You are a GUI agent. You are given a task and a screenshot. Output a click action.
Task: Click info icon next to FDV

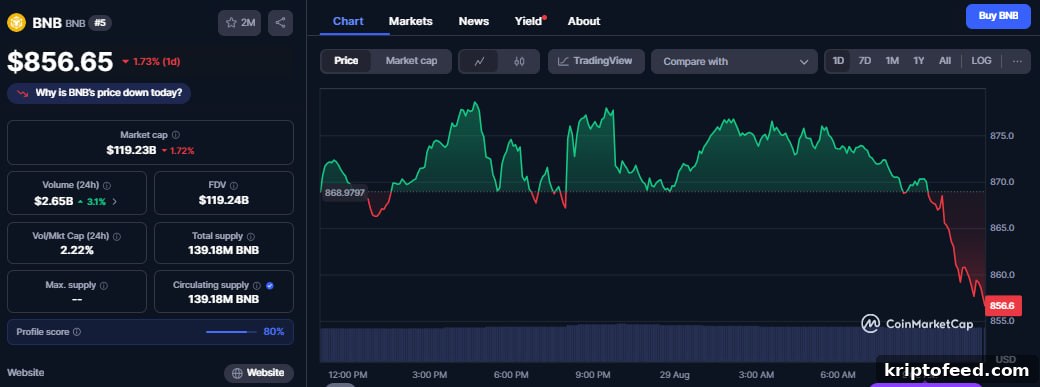point(233,186)
